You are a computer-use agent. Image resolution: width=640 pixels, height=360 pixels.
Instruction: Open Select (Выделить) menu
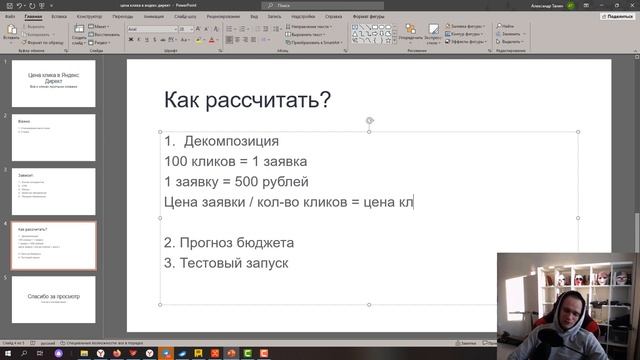pos(510,42)
